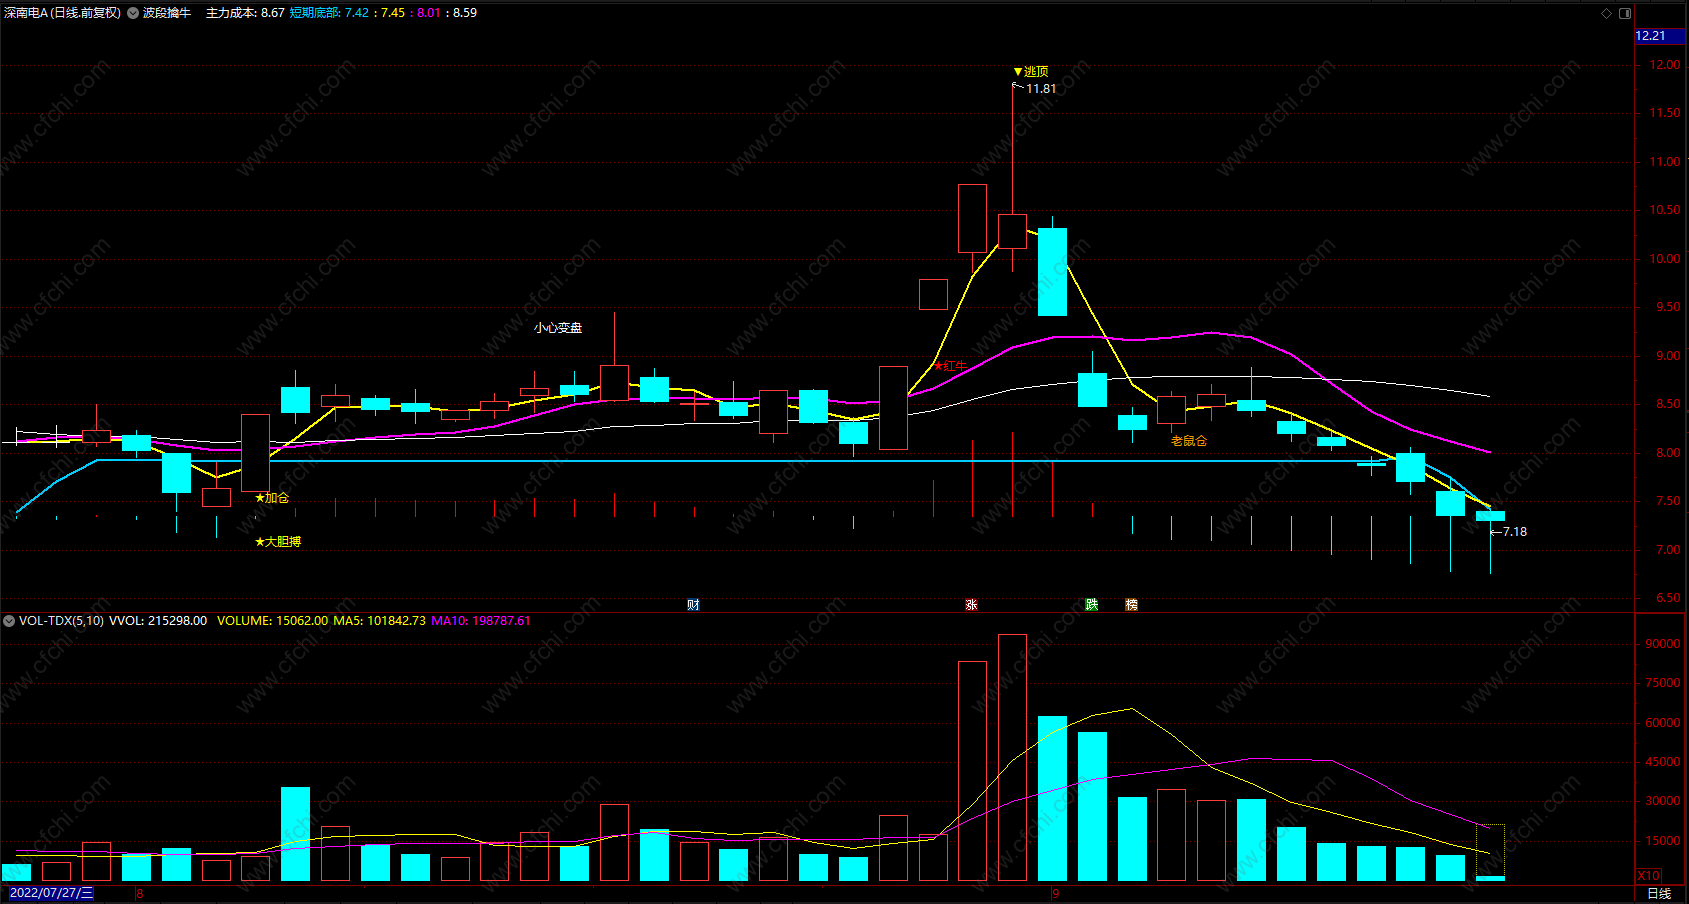Click the 6.50 price axis label
Screen dimensions: 1689x904
[x=1668, y=598]
